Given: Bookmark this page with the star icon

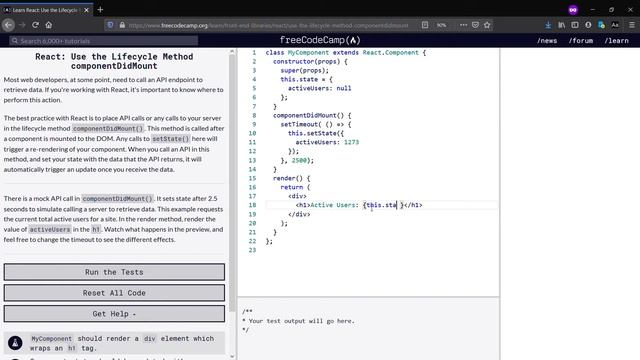Looking at the screenshot, I should 487,25.
